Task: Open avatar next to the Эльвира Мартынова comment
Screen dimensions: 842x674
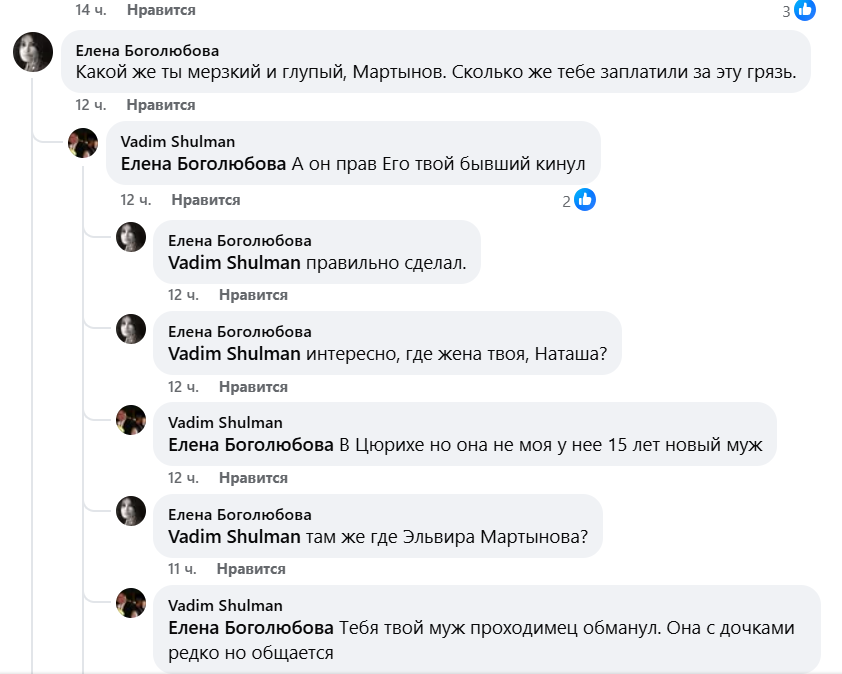Action: pyautogui.click(x=131, y=511)
